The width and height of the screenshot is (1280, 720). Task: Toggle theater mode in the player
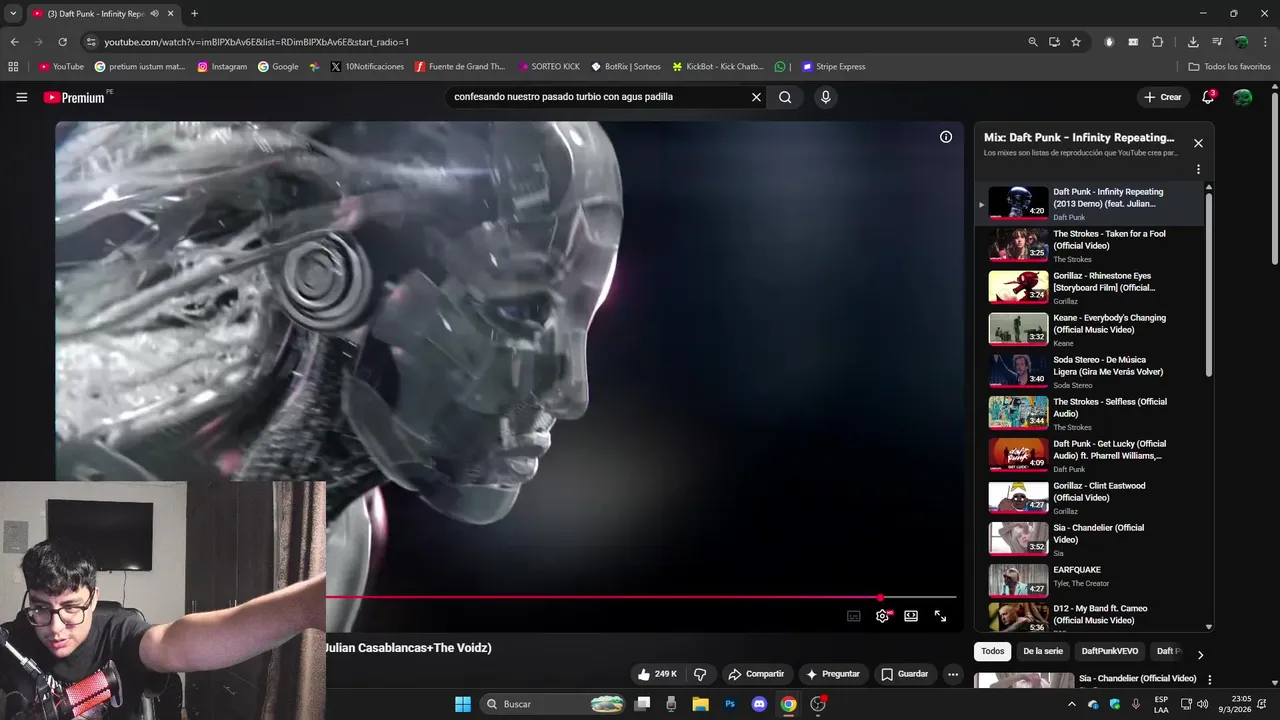[x=911, y=616]
